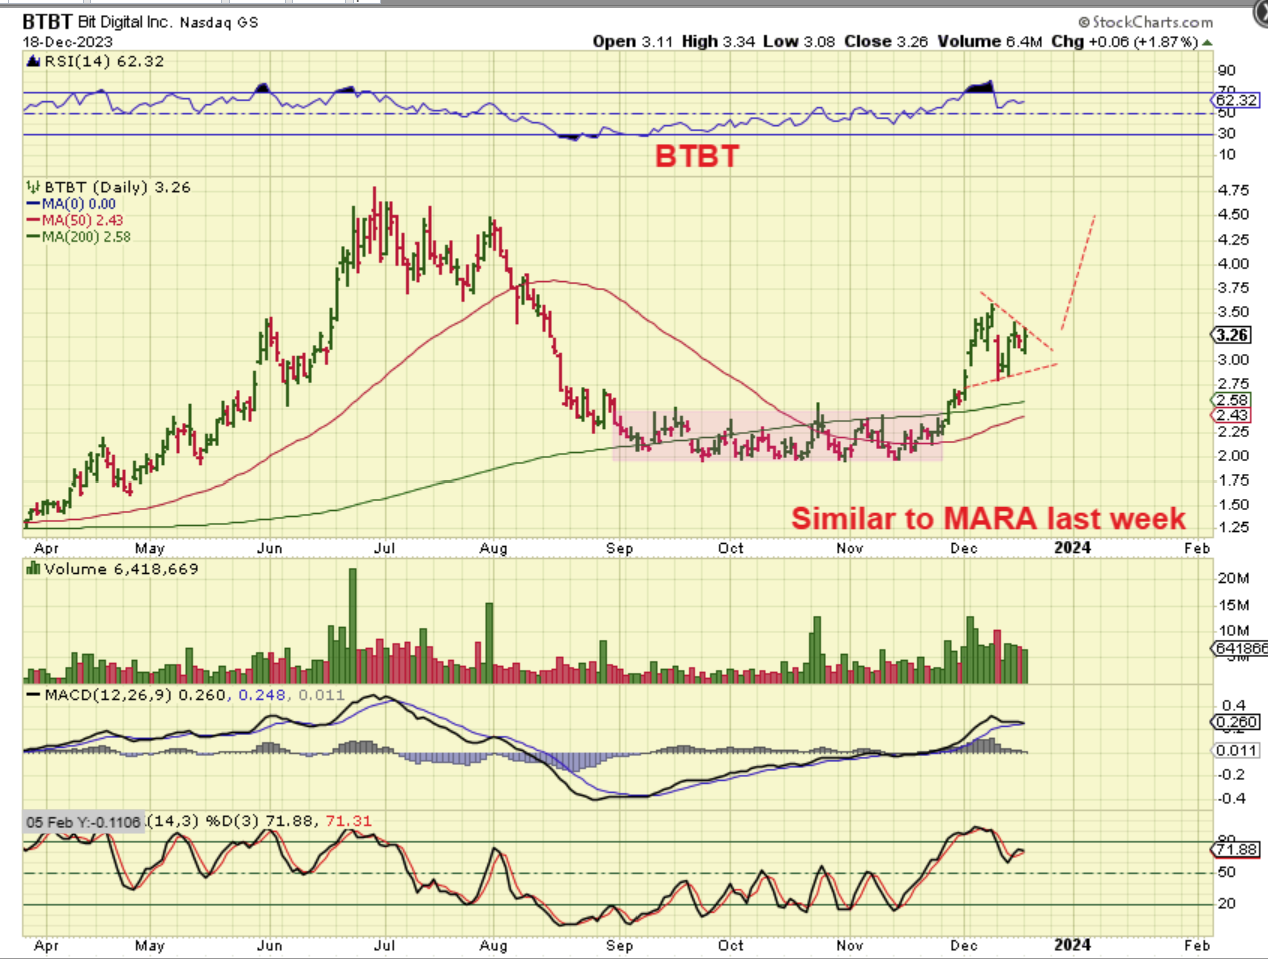Click the Low 3.08 value
The image size is (1269, 960).
coord(799,41)
